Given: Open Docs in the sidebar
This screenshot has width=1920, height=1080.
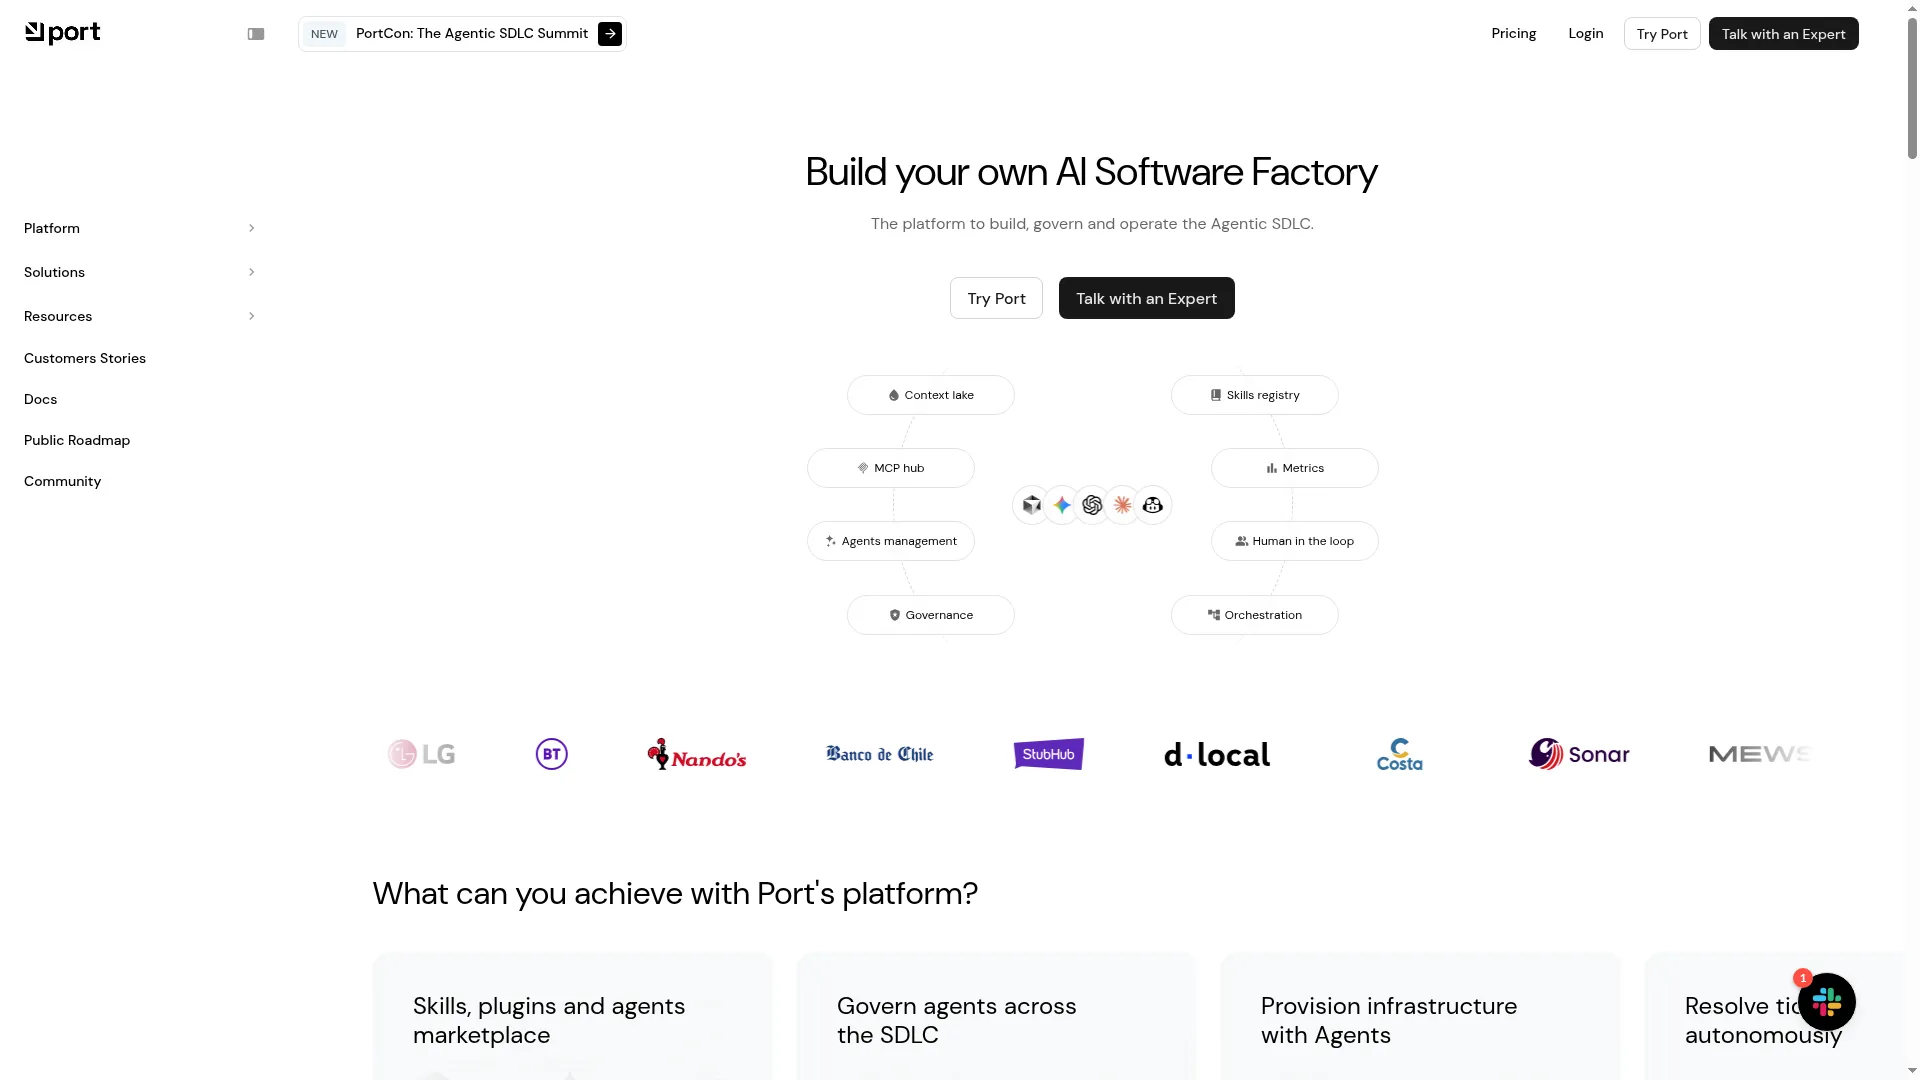Looking at the screenshot, I should [x=41, y=399].
